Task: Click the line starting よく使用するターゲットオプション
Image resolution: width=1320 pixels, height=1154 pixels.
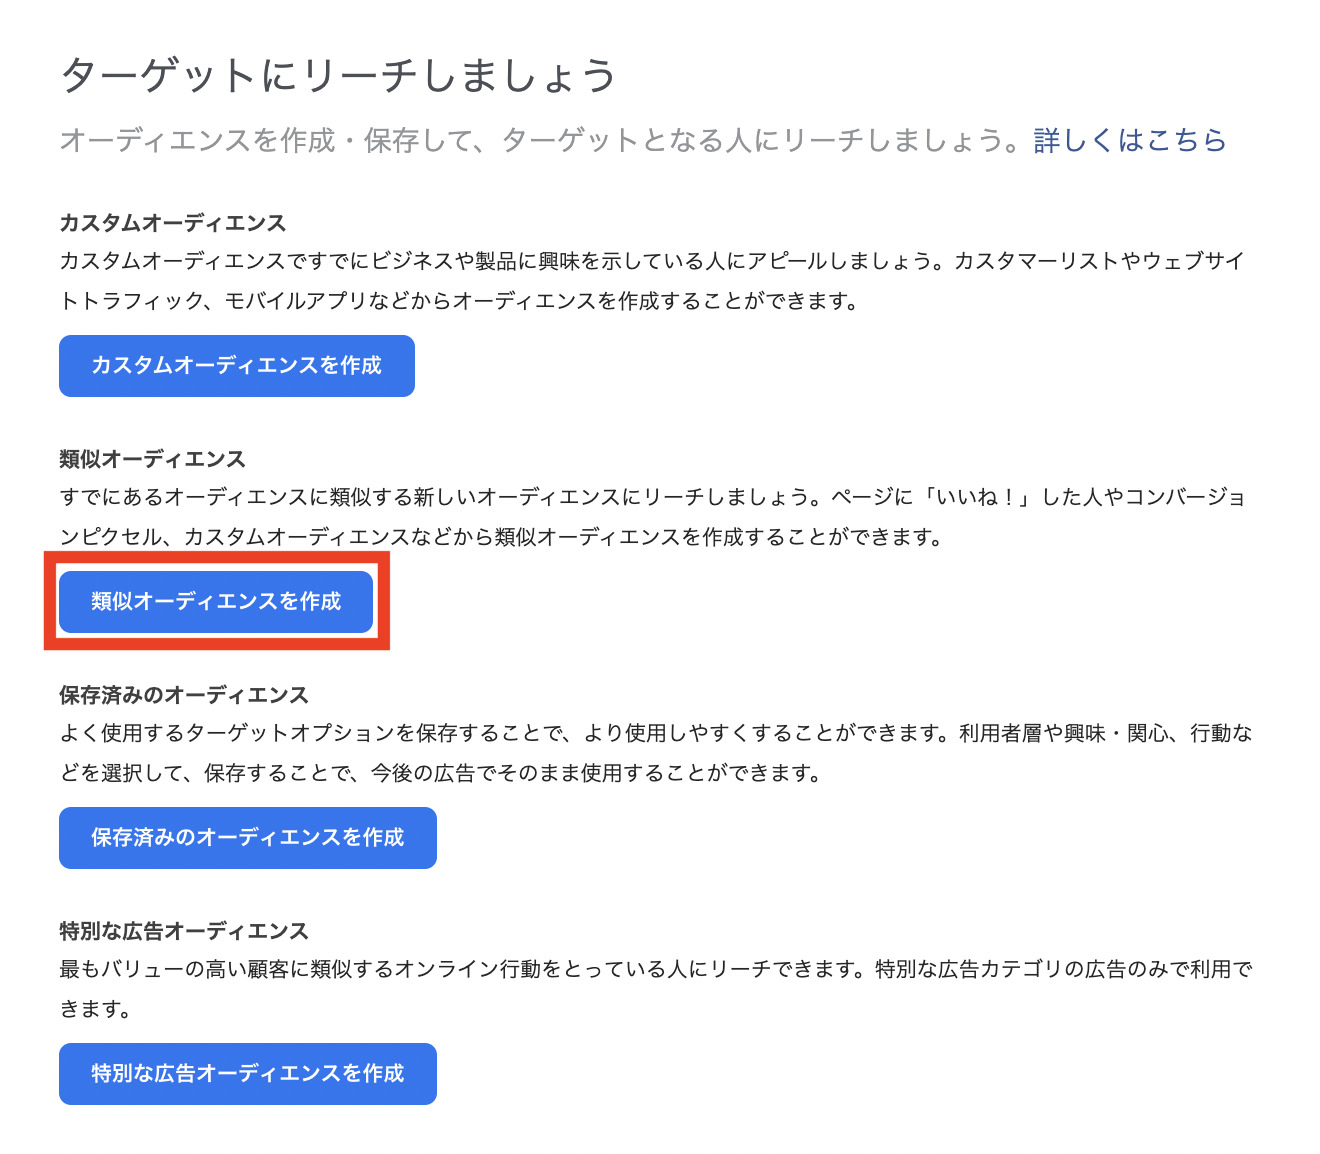Action: [655, 733]
